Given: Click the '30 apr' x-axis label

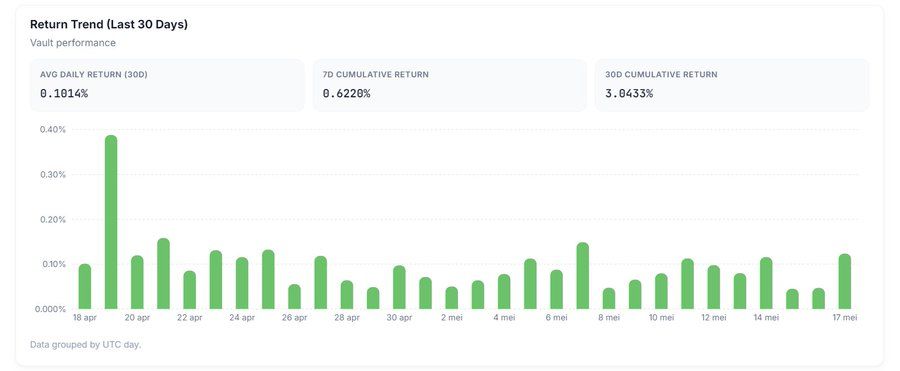Looking at the screenshot, I should [399, 317].
